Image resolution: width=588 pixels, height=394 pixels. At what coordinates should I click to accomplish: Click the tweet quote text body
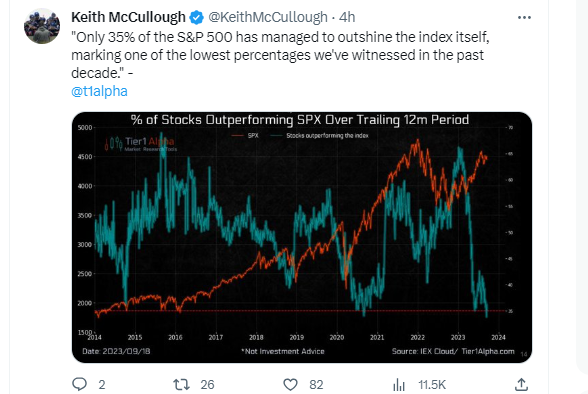[x=280, y=55]
